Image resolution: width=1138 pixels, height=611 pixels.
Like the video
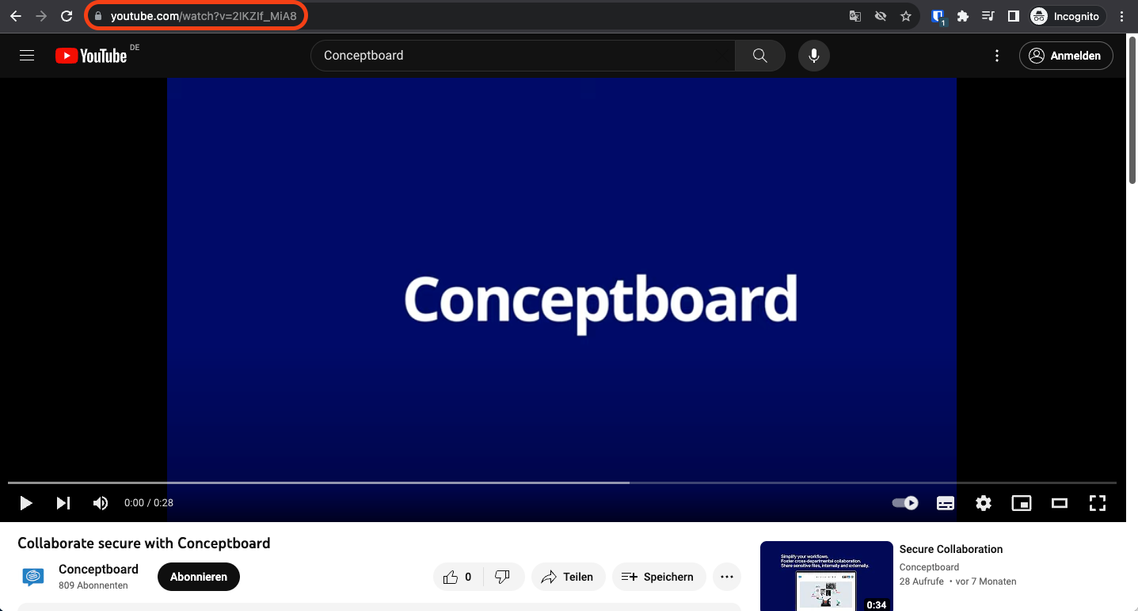click(x=458, y=577)
